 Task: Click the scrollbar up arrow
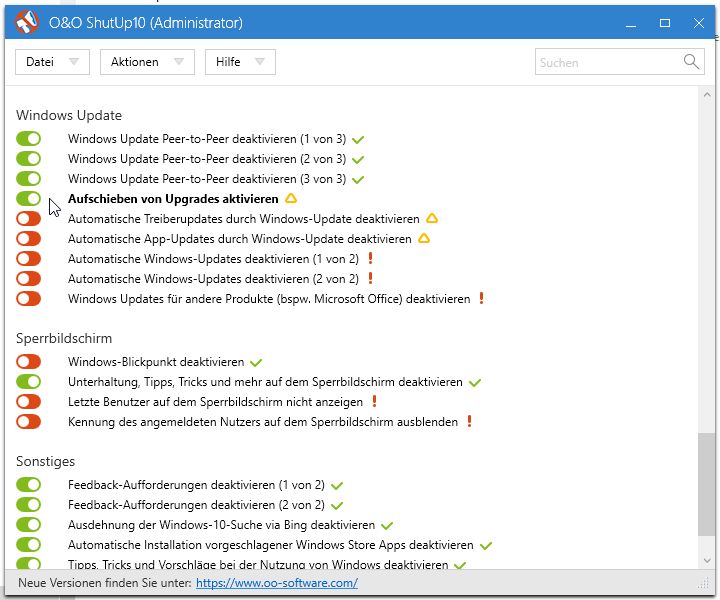(x=707, y=95)
